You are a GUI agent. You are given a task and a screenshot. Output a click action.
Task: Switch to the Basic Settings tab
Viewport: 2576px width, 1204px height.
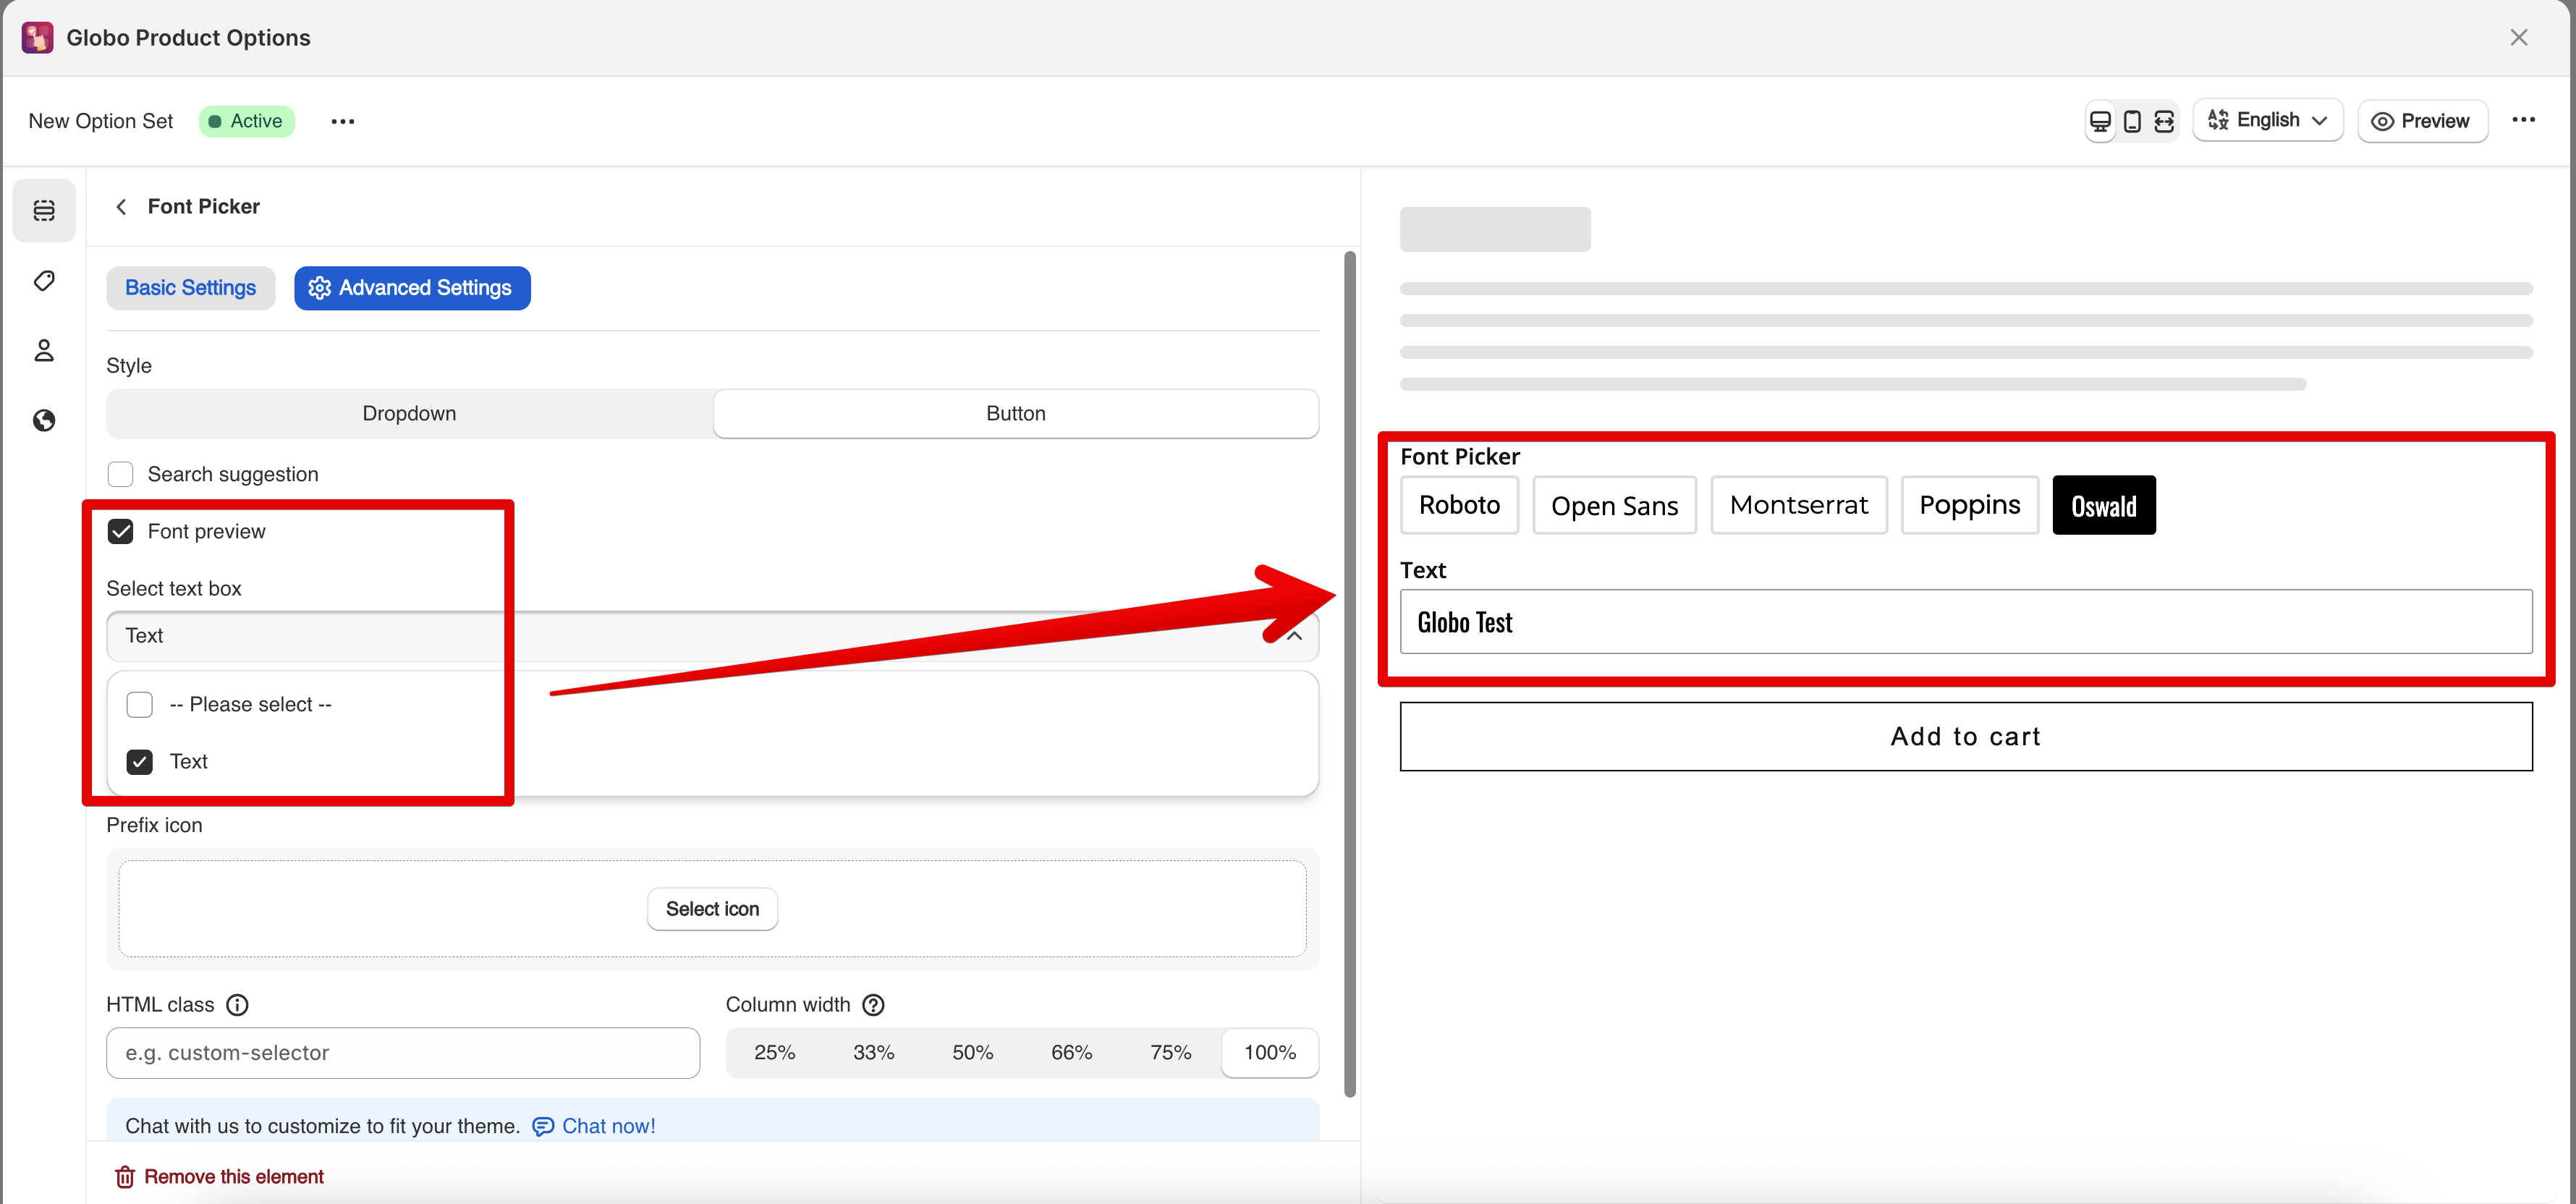point(190,288)
